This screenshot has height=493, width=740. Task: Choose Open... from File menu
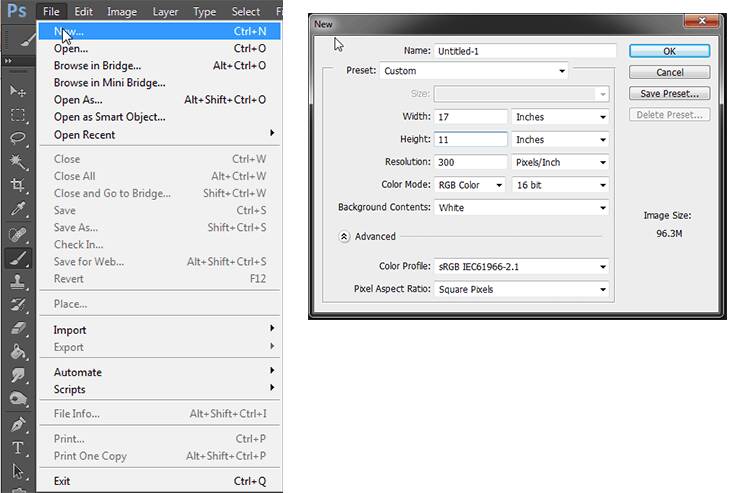pyautogui.click(x=160, y=48)
